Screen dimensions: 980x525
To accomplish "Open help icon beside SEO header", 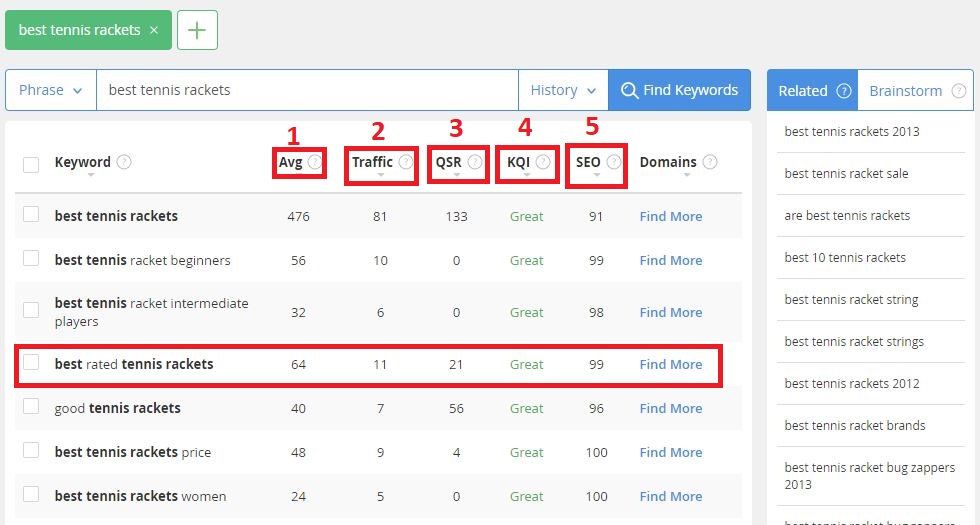I will tap(614, 162).
